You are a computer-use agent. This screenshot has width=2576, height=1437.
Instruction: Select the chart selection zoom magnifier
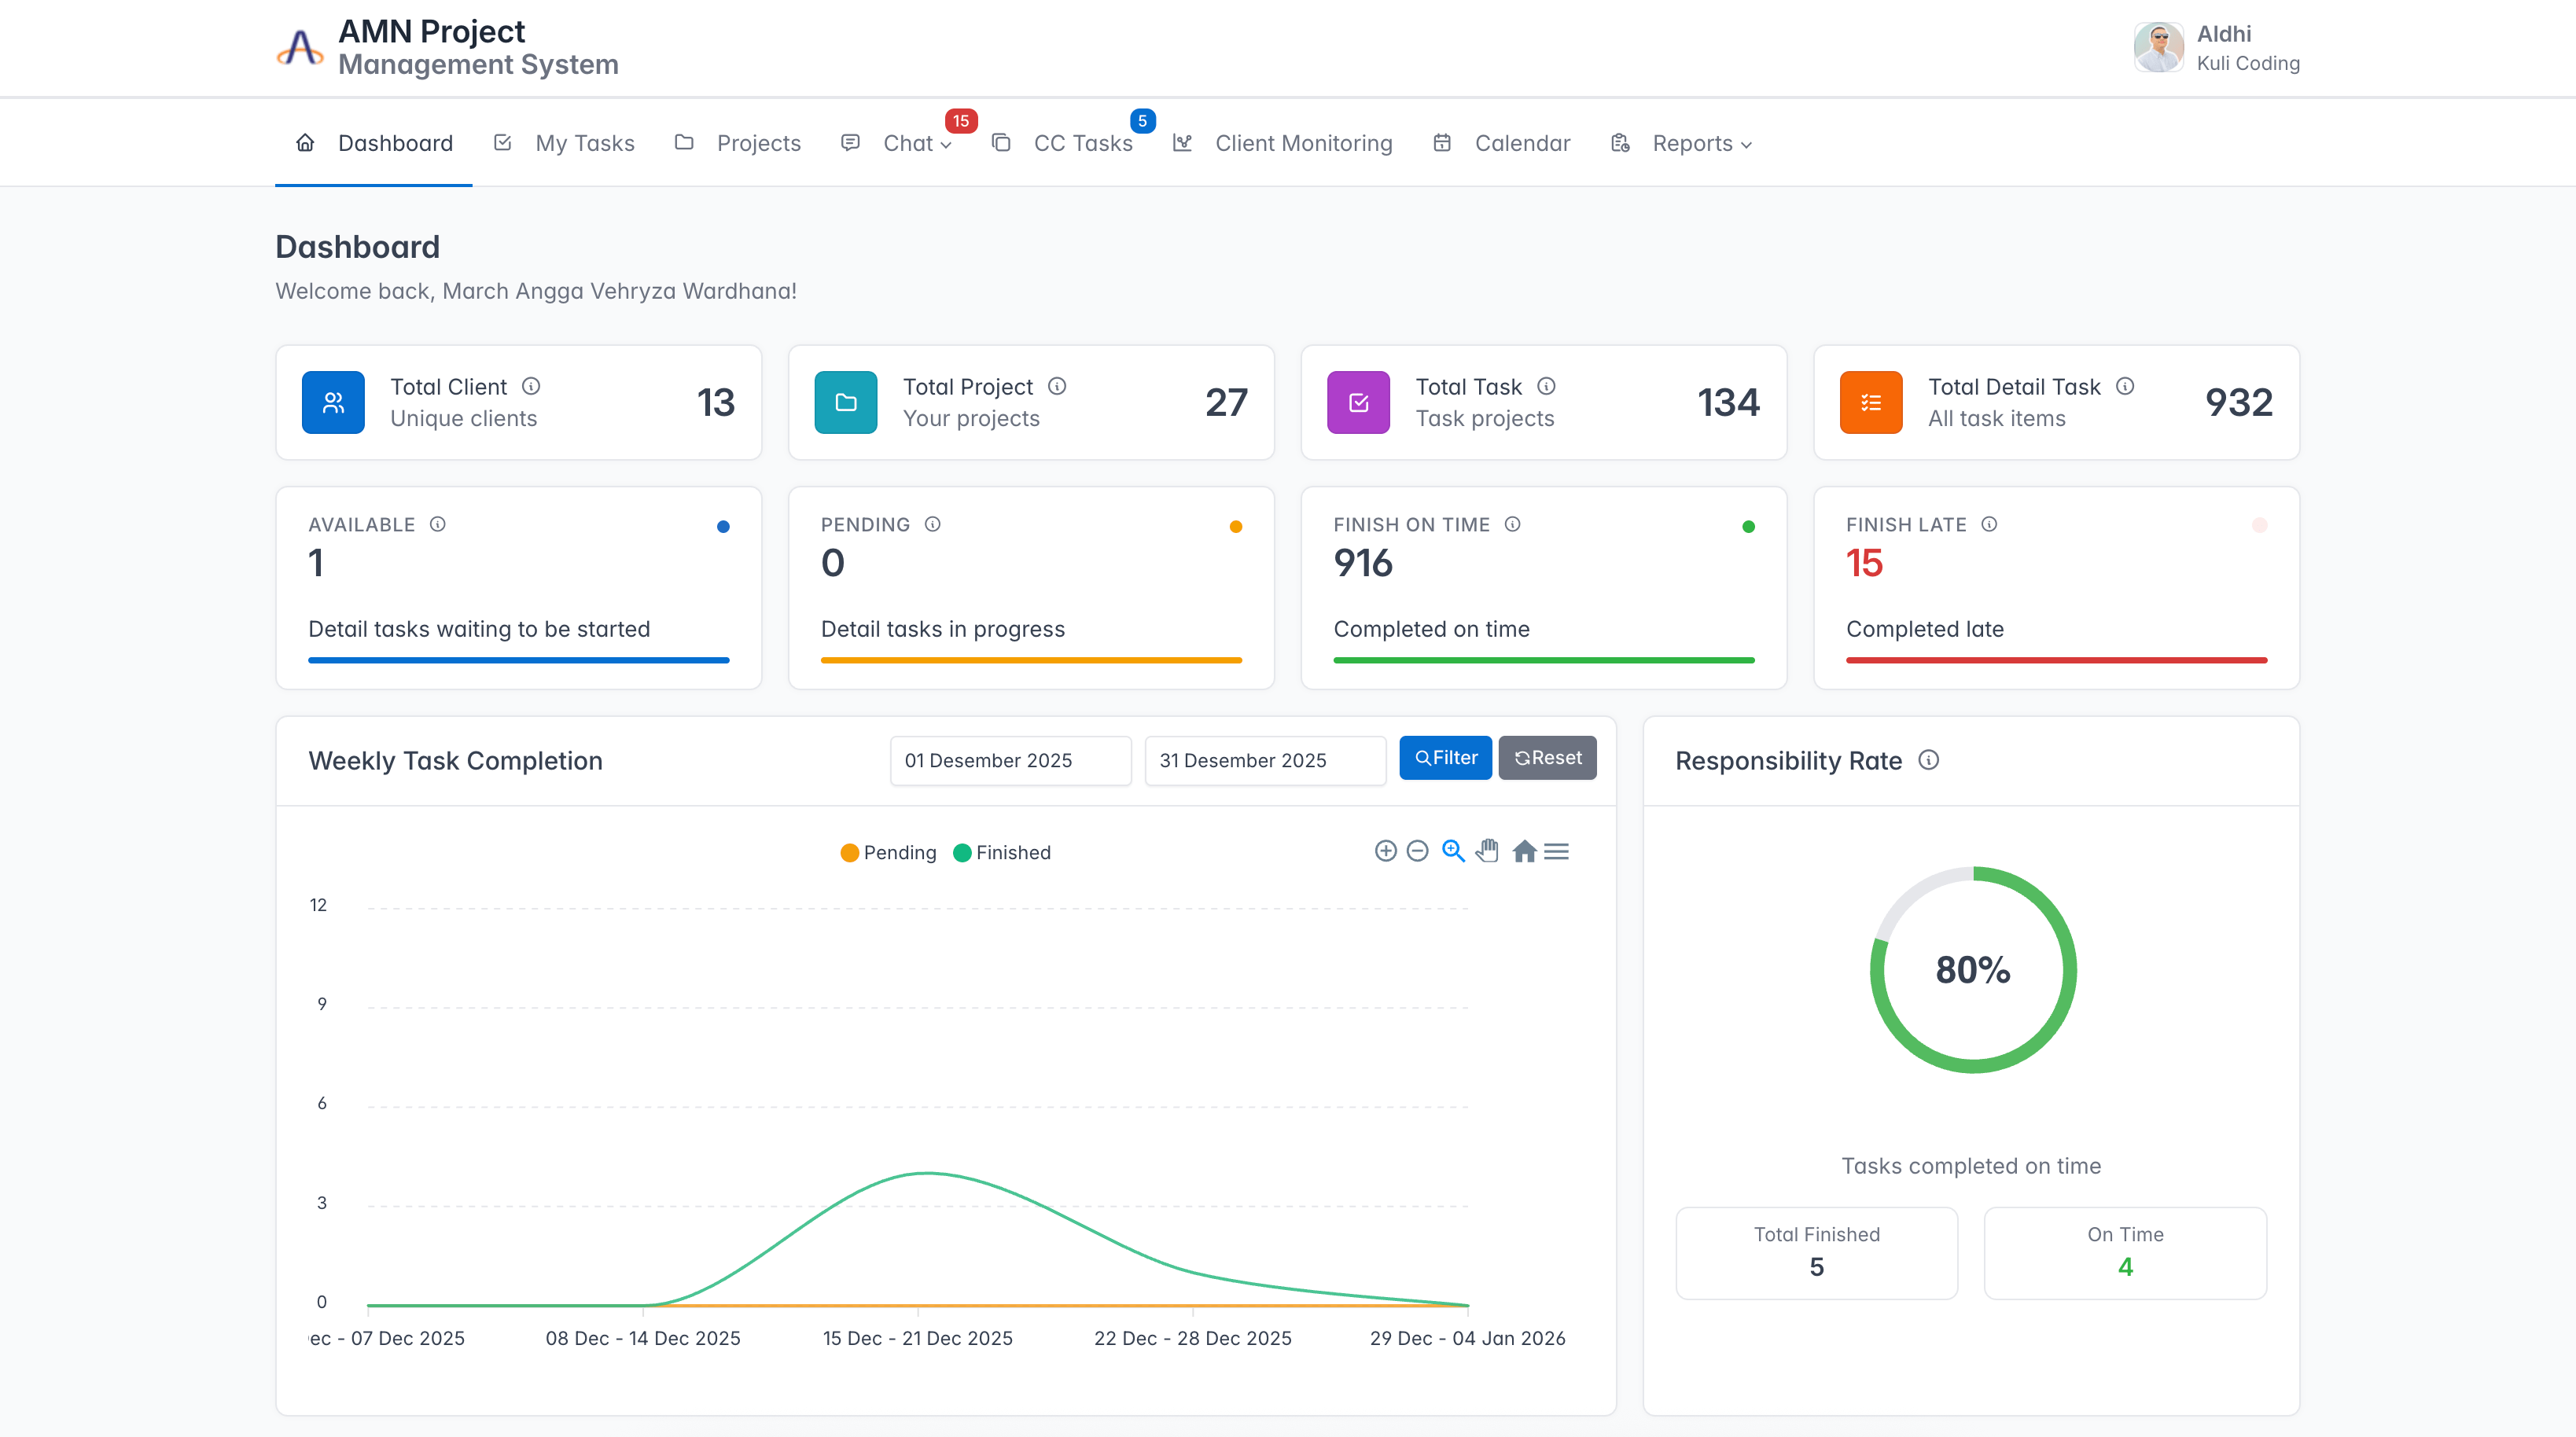[x=1453, y=851]
